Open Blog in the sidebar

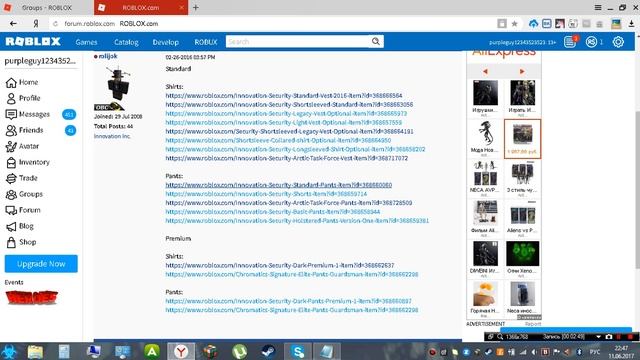click(20, 226)
